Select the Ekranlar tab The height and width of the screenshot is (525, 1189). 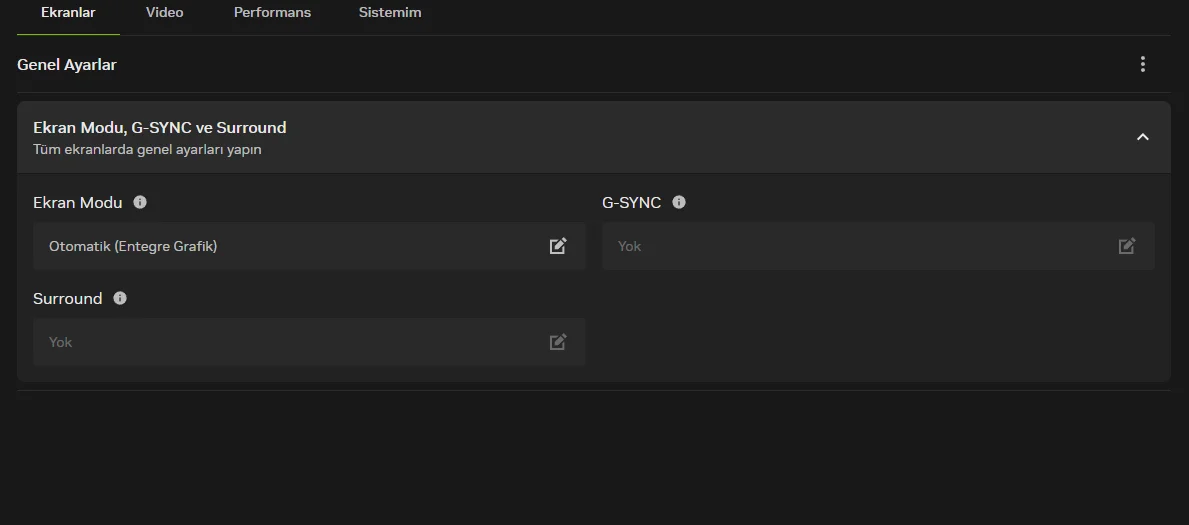(x=68, y=13)
